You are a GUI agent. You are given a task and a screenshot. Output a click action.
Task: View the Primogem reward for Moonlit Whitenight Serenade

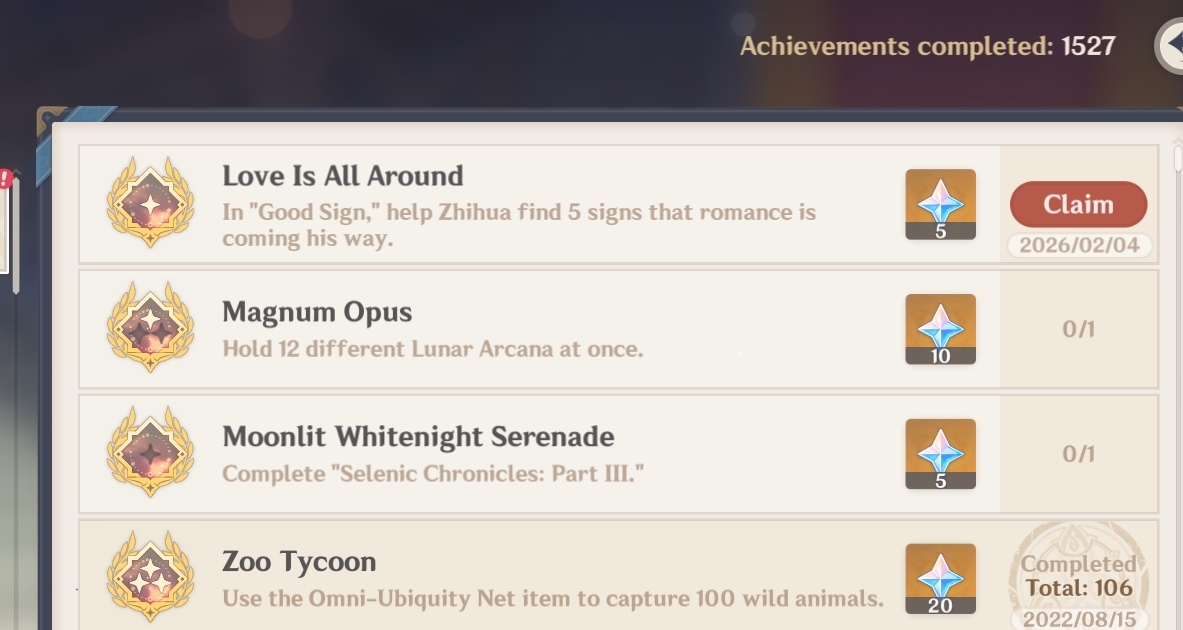click(x=940, y=454)
